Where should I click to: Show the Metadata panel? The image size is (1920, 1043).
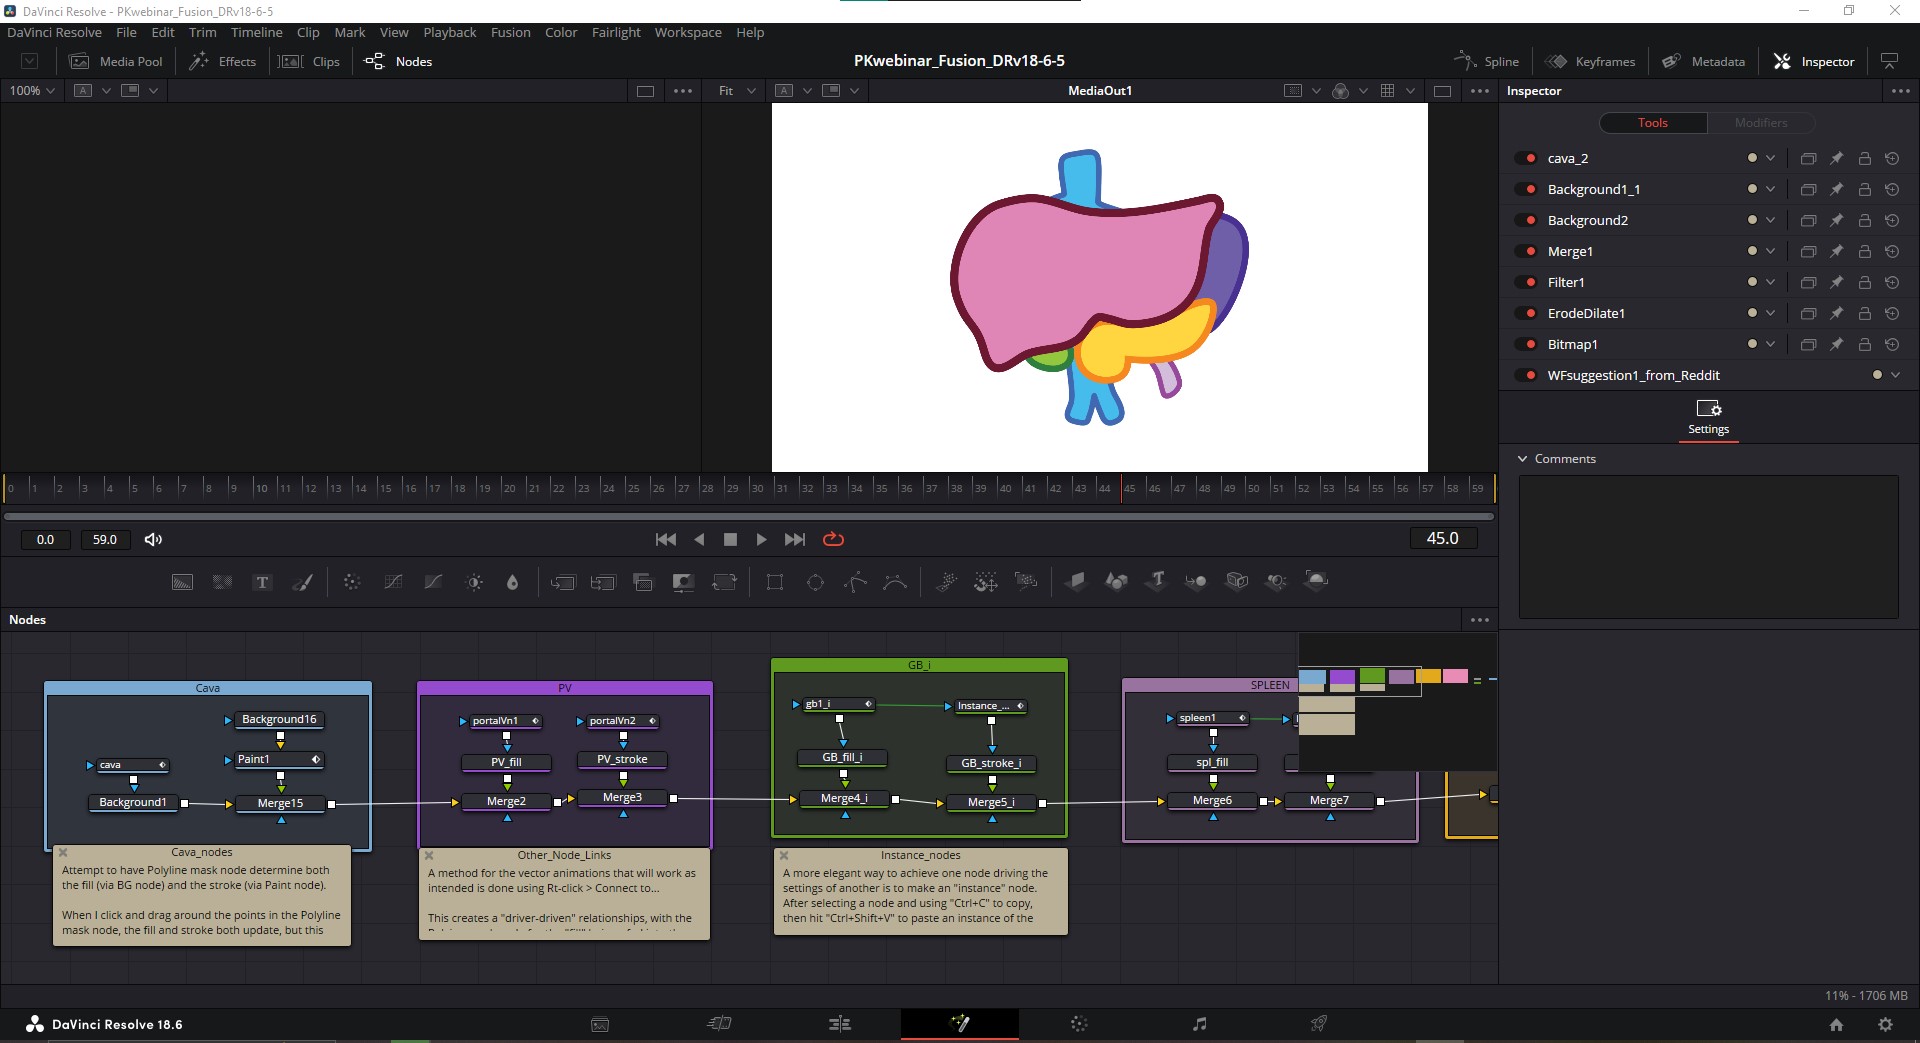pyautogui.click(x=1704, y=61)
